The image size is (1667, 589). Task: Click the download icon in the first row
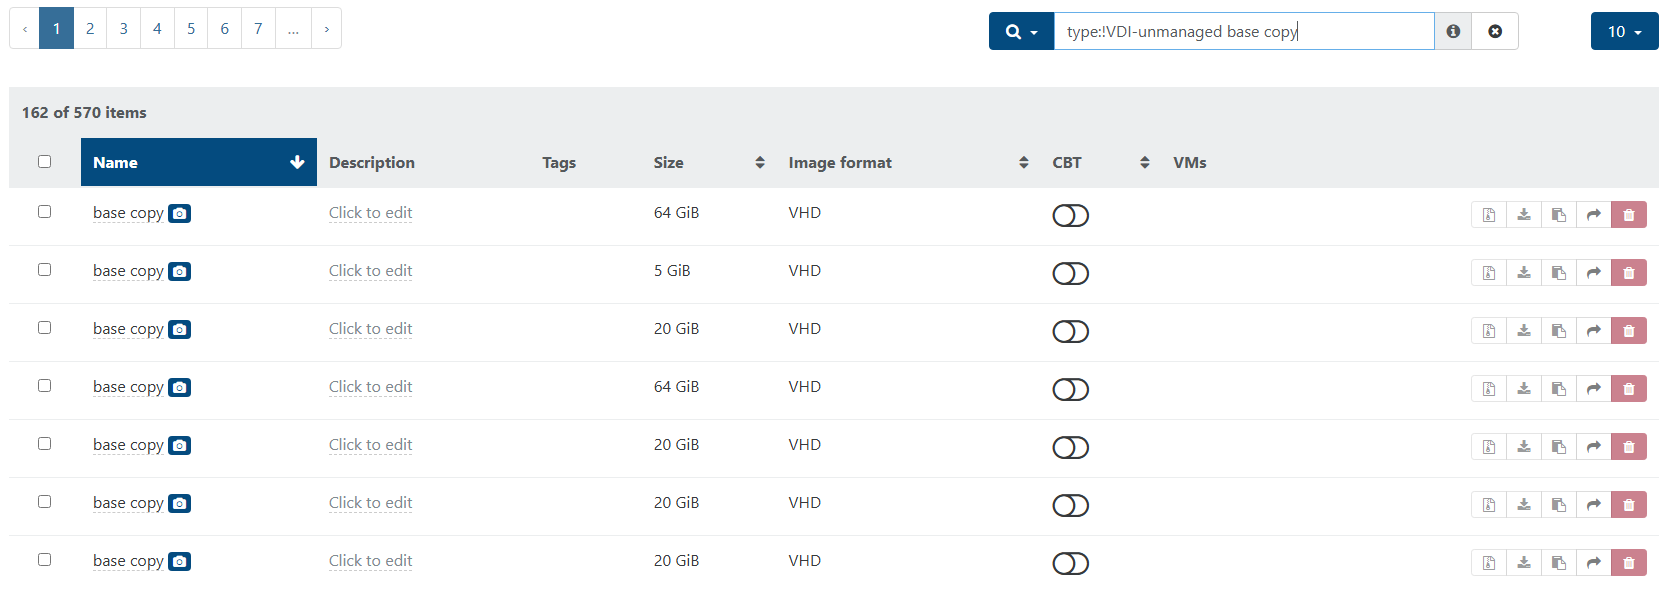point(1524,215)
